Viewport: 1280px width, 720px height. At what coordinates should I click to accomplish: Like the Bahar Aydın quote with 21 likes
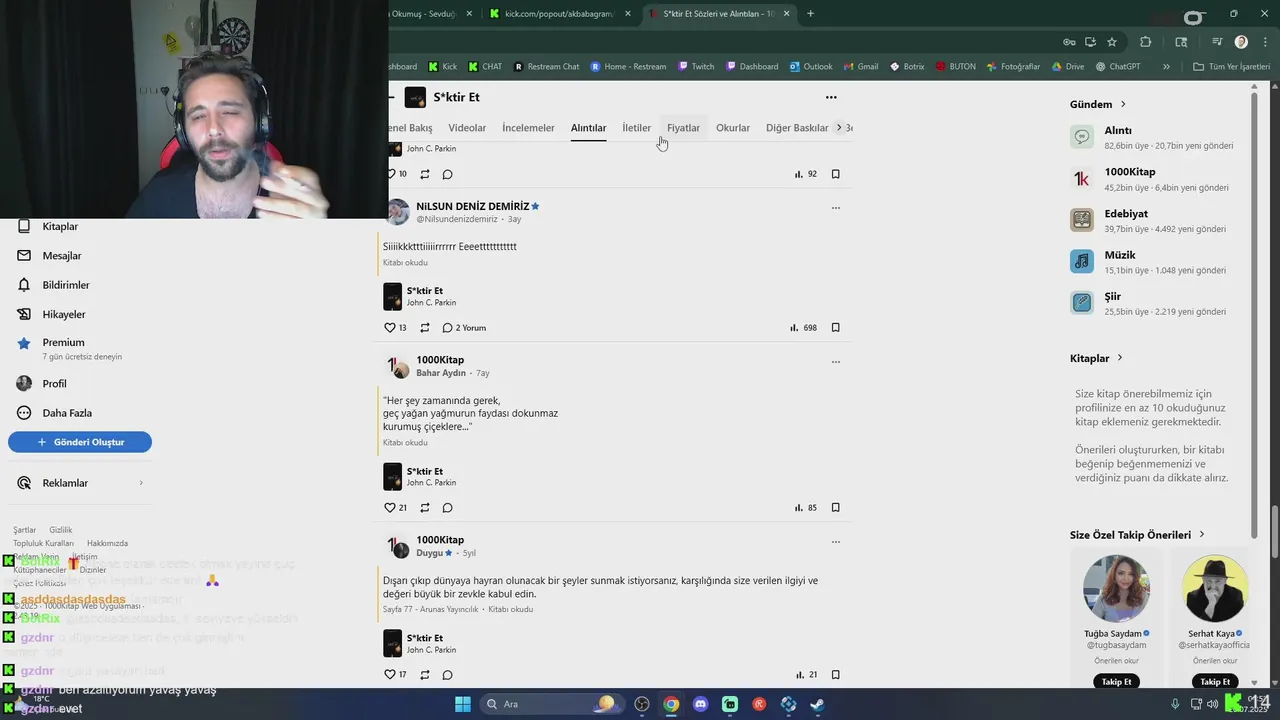tap(390, 508)
